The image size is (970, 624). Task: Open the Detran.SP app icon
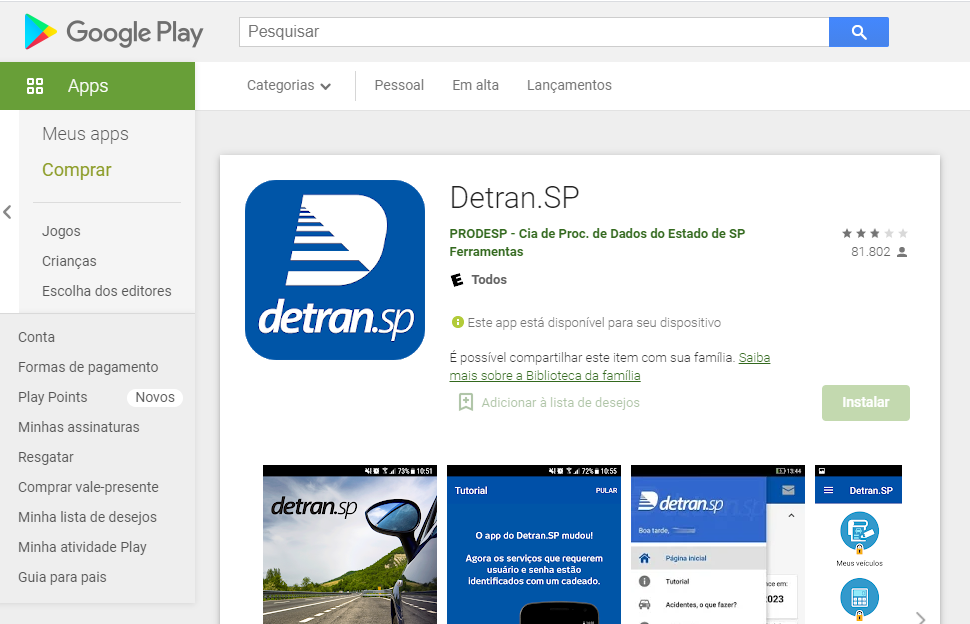[x=335, y=270]
